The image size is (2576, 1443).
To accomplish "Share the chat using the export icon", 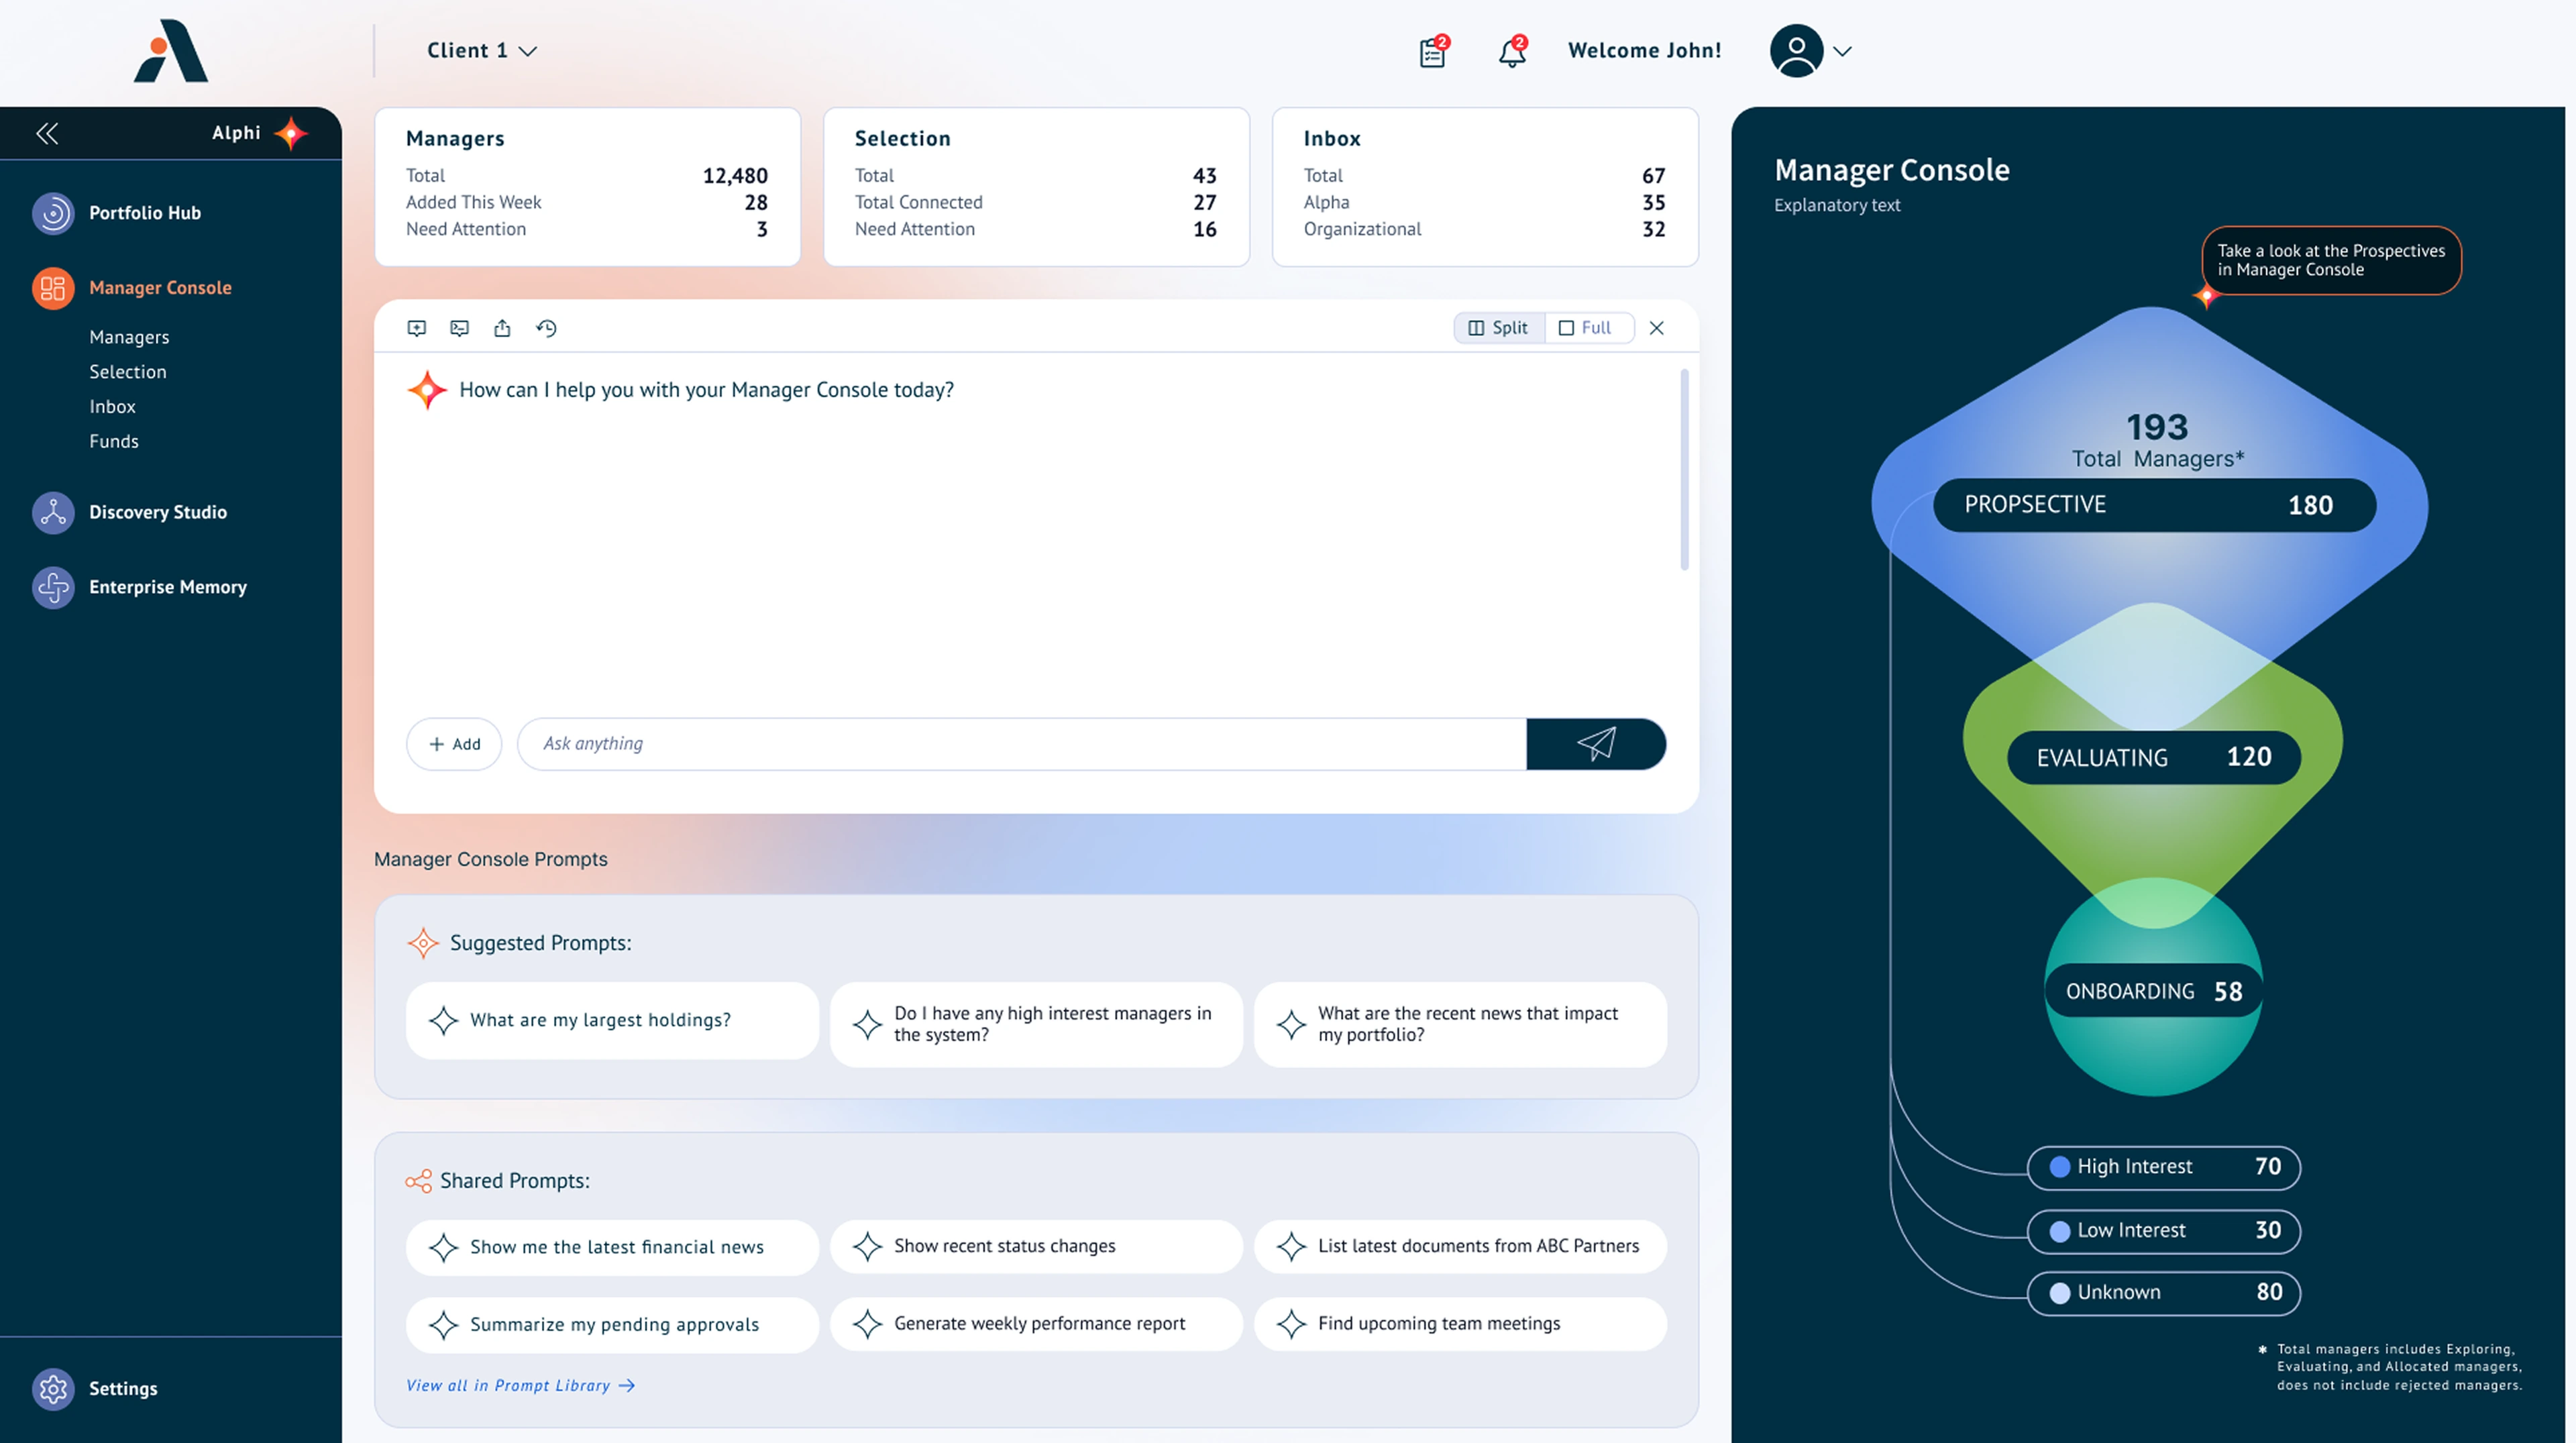I will [x=502, y=328].
